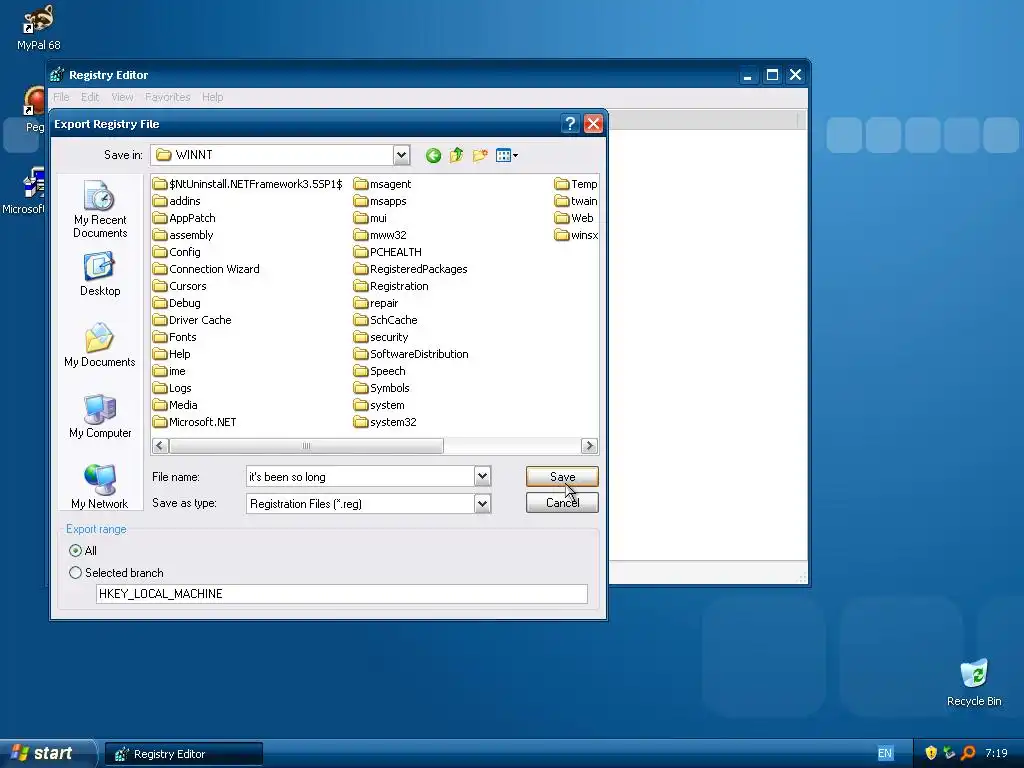Viewport: 1024px width, 768px height.
Task: Select the Driver Cache folder
Action: coord(192,320)
